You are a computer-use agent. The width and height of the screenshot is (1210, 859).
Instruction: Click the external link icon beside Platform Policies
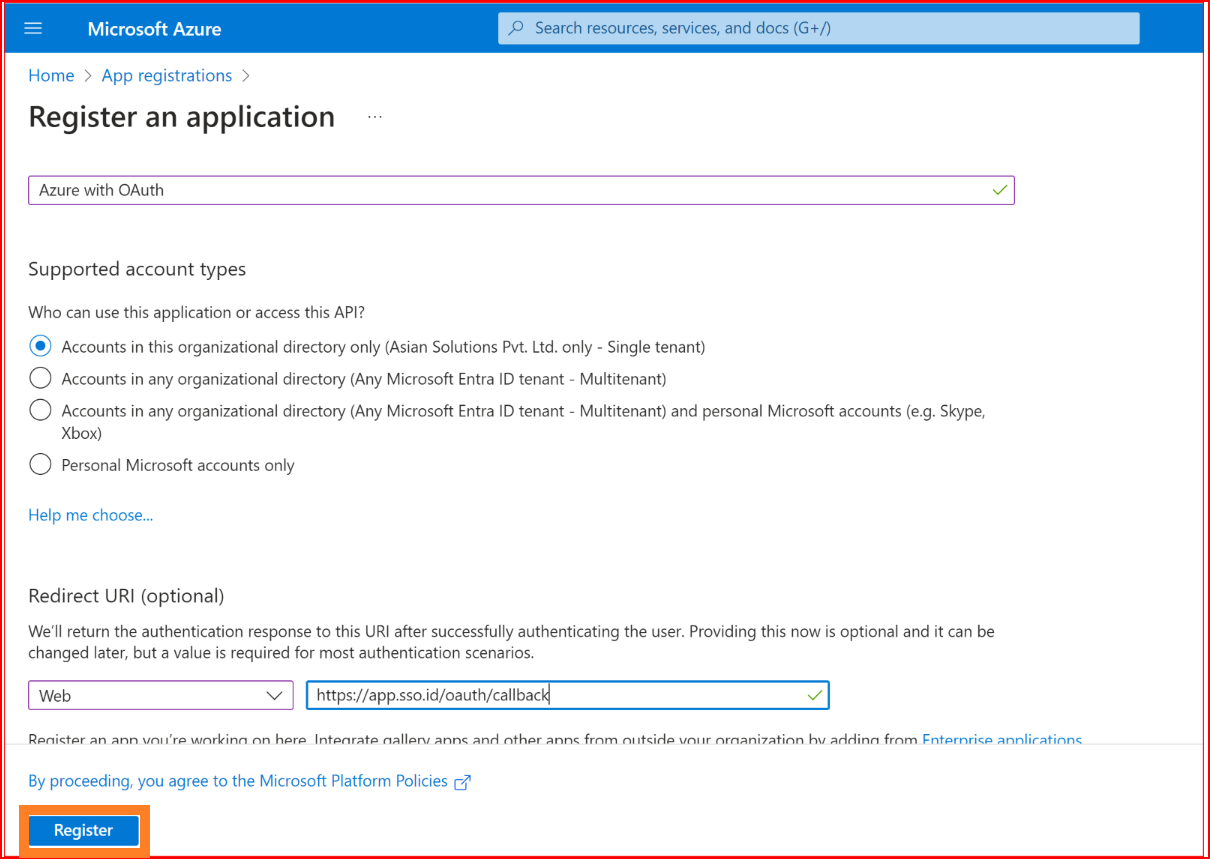[462, 783]
